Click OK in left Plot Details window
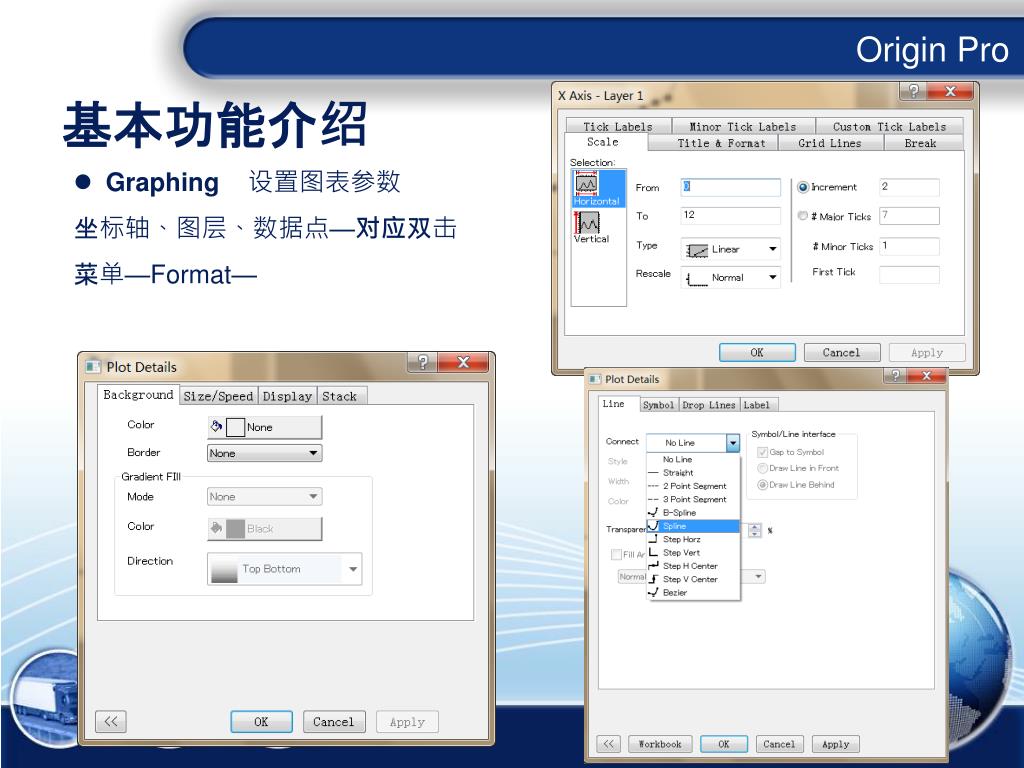 click(x=261, y=722)
